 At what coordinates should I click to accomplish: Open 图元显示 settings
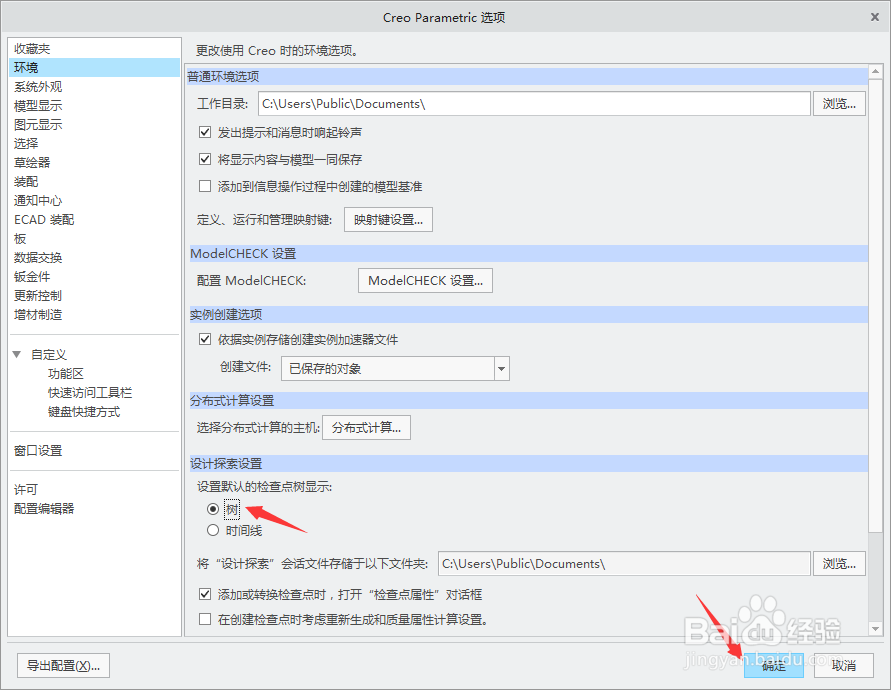38,124
